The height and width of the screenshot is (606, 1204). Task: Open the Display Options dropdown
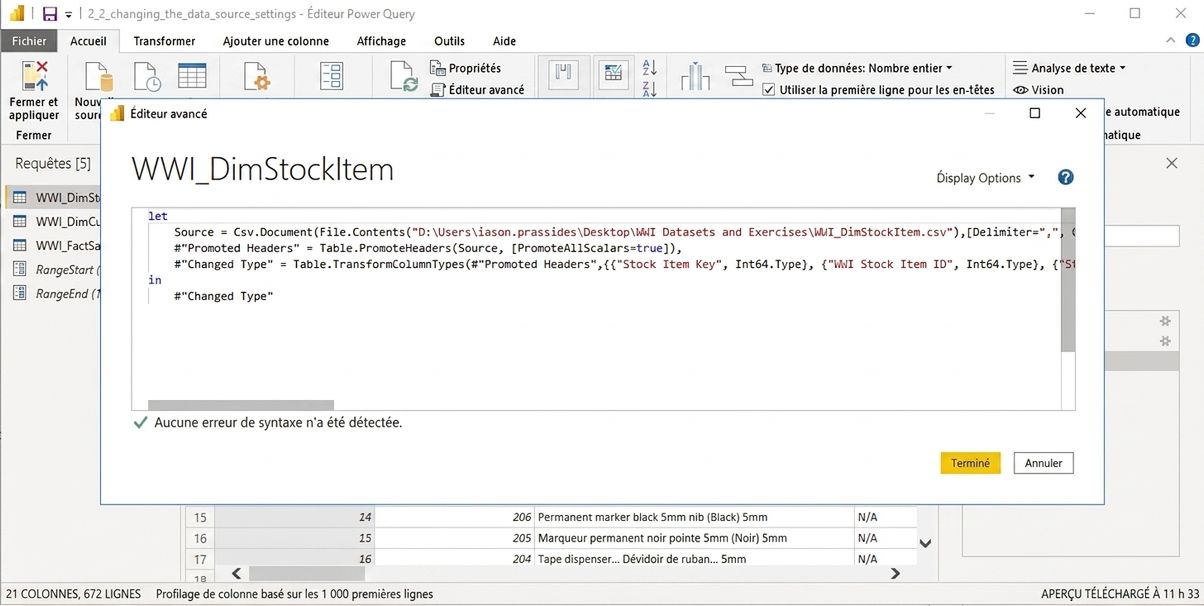click(986, 178)
